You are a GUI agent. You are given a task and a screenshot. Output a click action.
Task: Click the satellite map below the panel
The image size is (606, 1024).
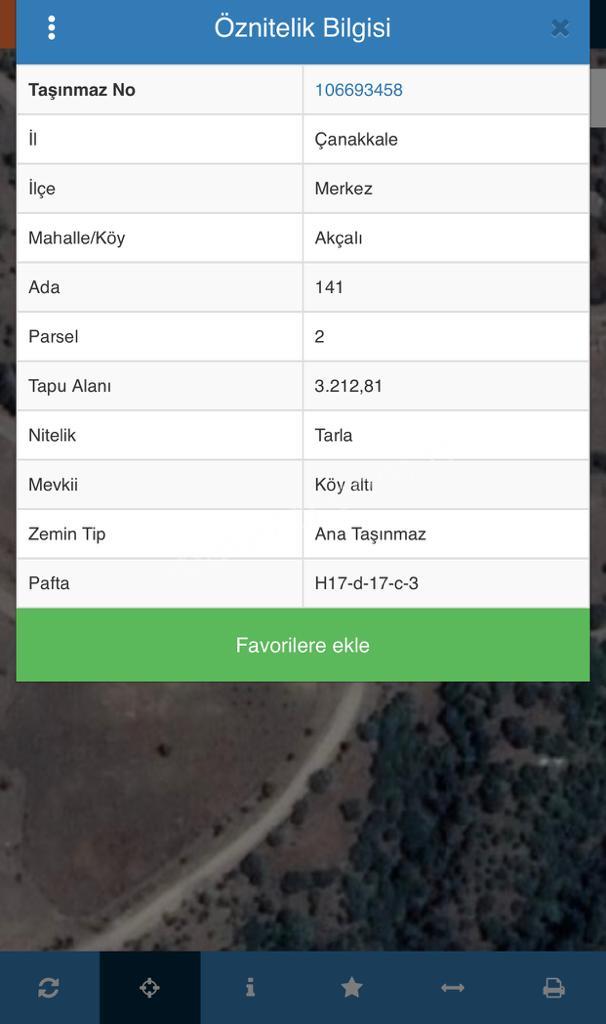click(303, 816)
